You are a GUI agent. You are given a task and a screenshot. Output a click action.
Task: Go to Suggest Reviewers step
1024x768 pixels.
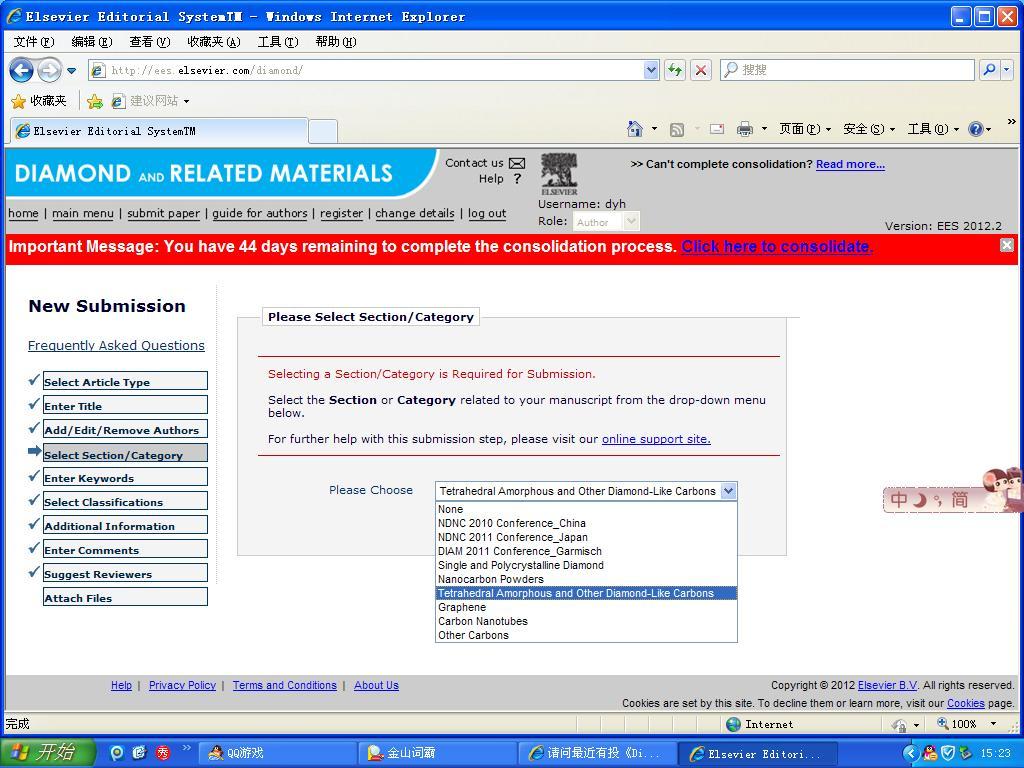pyautogui.click(x=125, y=573)
